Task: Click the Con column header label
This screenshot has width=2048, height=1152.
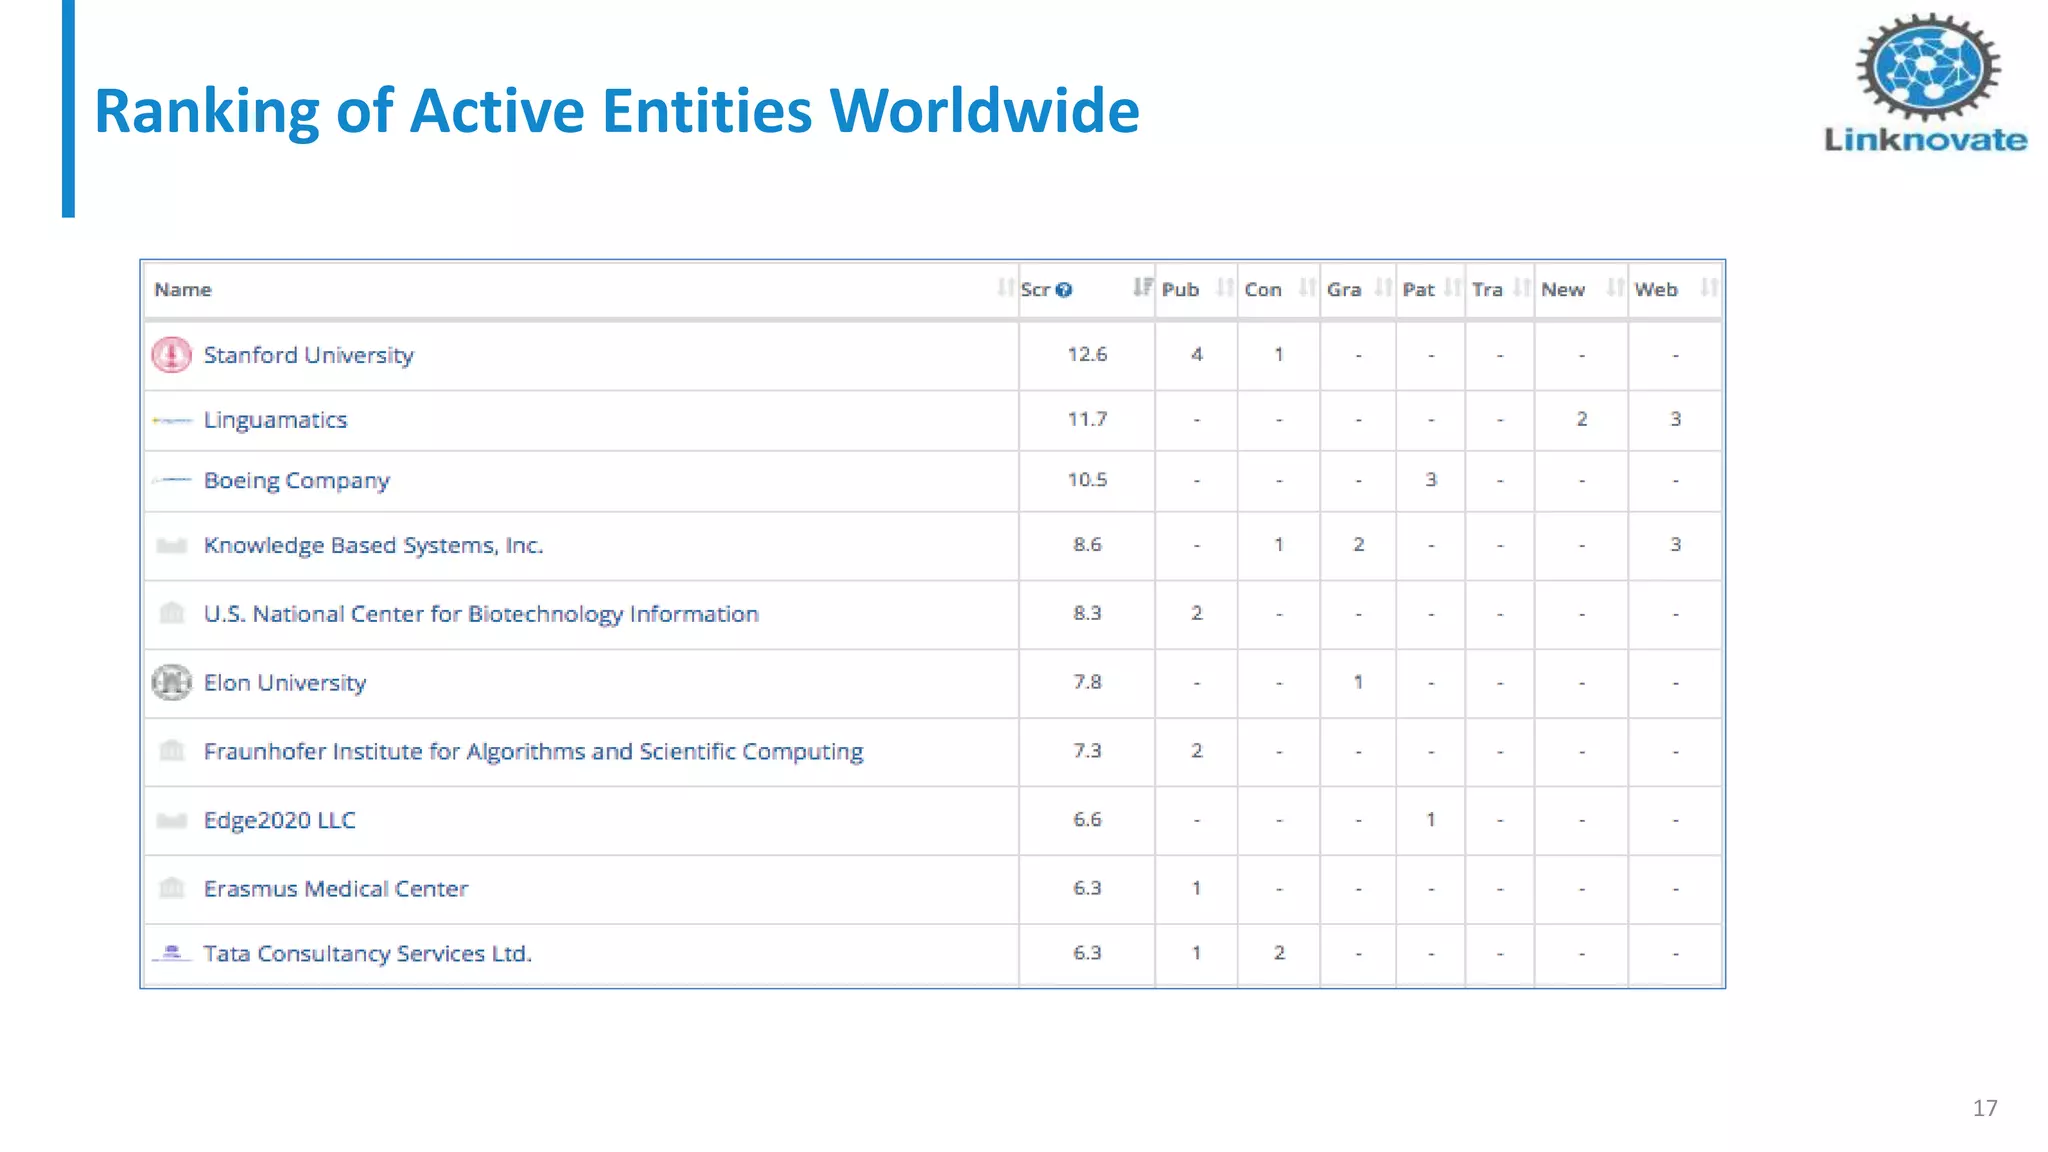Action: point(1263,289)
